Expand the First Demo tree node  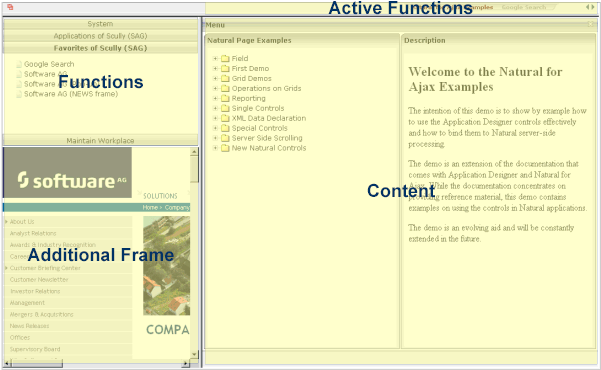tap(215, 68)
